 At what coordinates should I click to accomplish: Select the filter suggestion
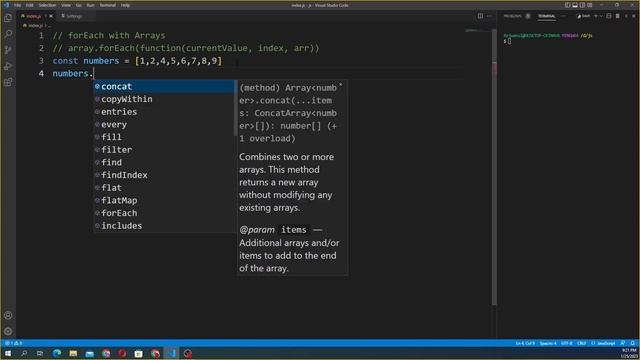(x=164, y=150)
